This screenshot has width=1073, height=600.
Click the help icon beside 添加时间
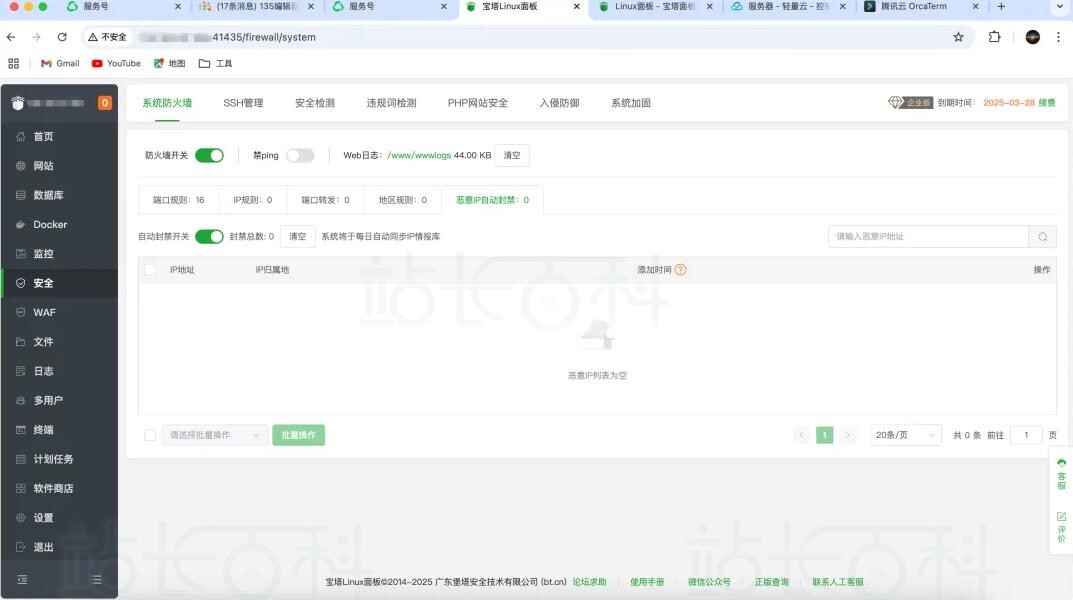[x=680, y=270]
